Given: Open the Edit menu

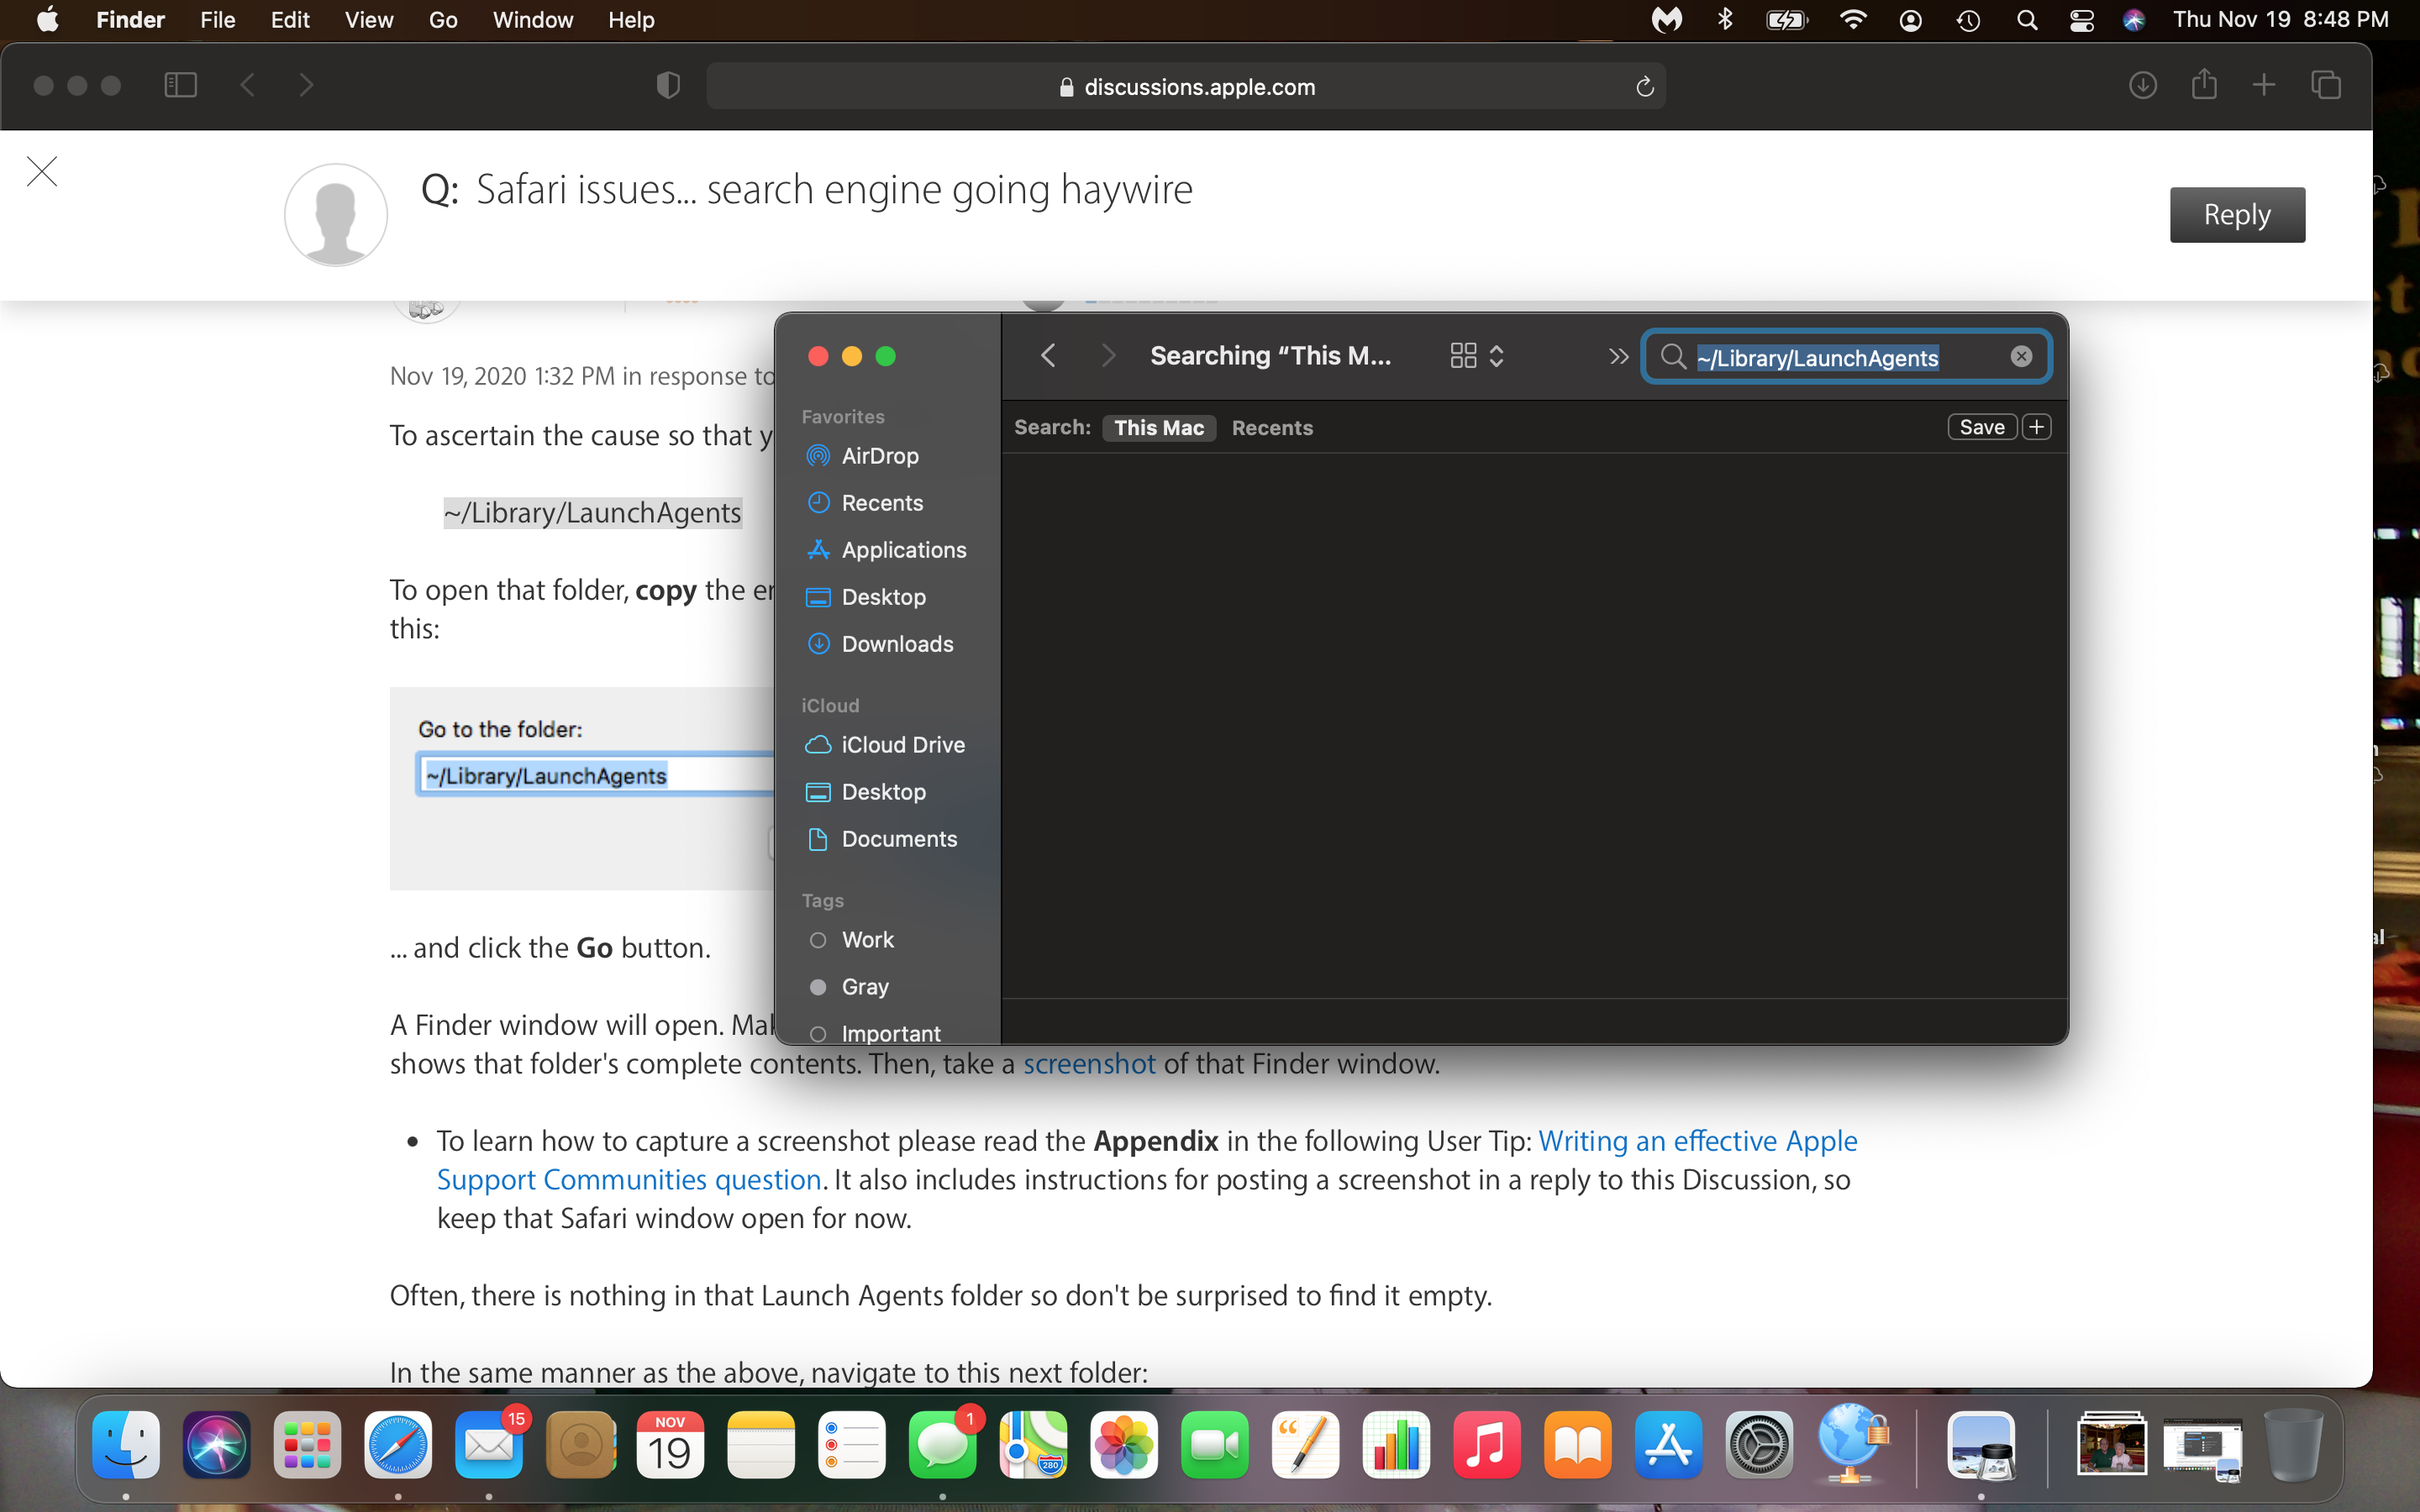Looking at the screenshot, I should [x=290, y=20].
